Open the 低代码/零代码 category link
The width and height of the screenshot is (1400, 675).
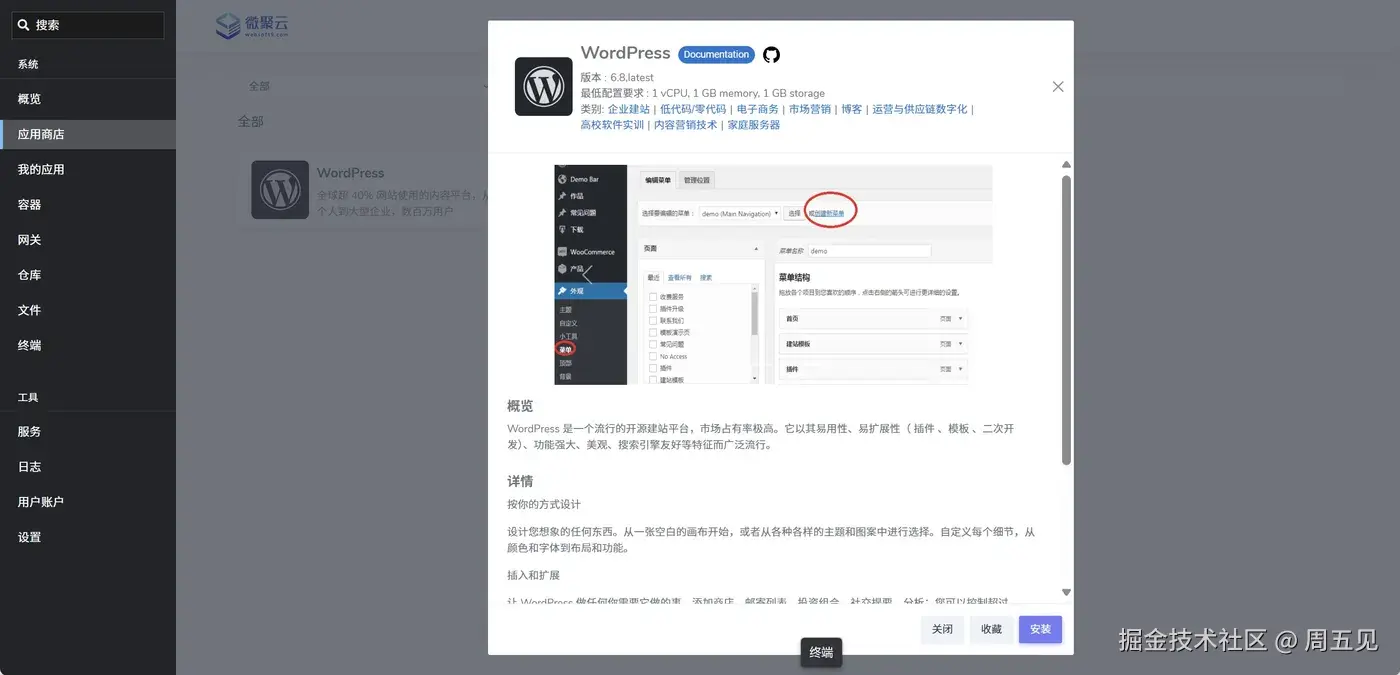(x=693, y=109)
